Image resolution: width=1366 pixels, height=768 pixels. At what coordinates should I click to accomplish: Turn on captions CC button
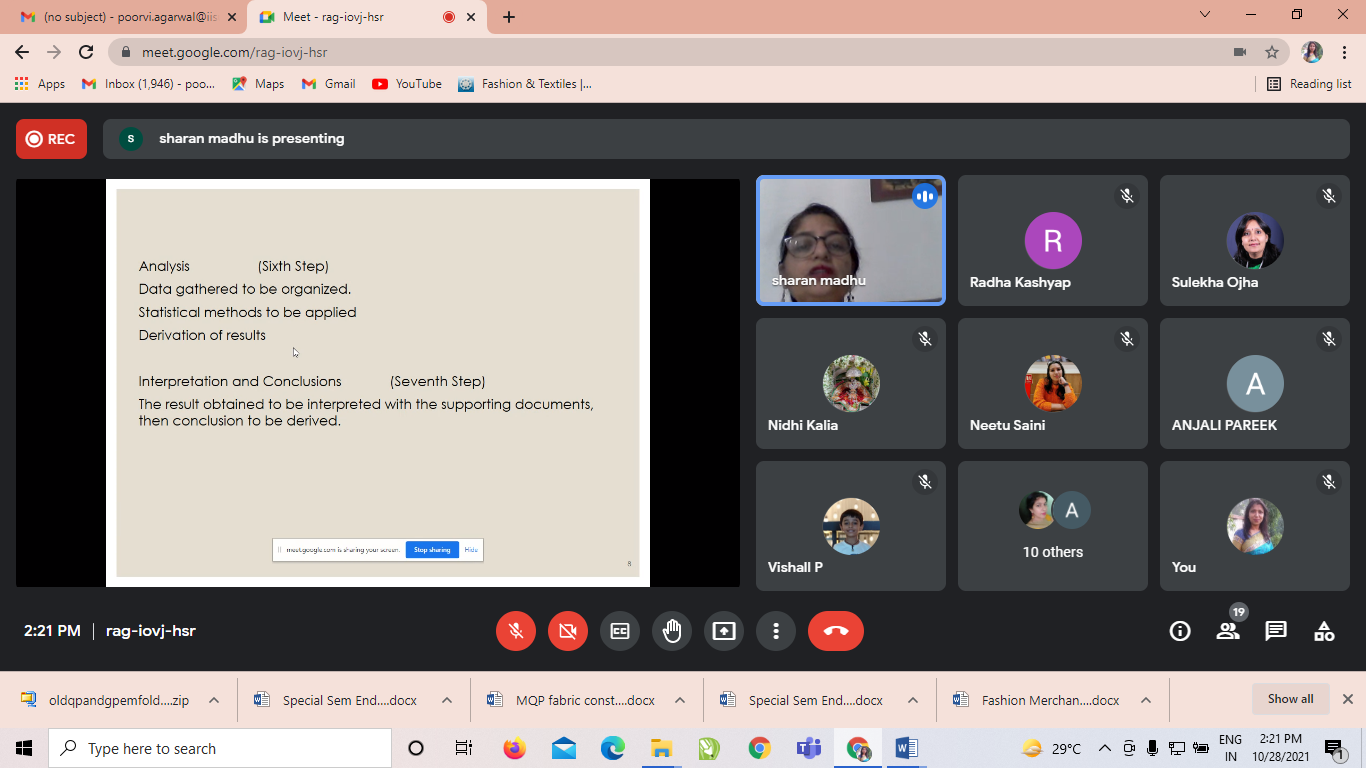click(620, 631)
